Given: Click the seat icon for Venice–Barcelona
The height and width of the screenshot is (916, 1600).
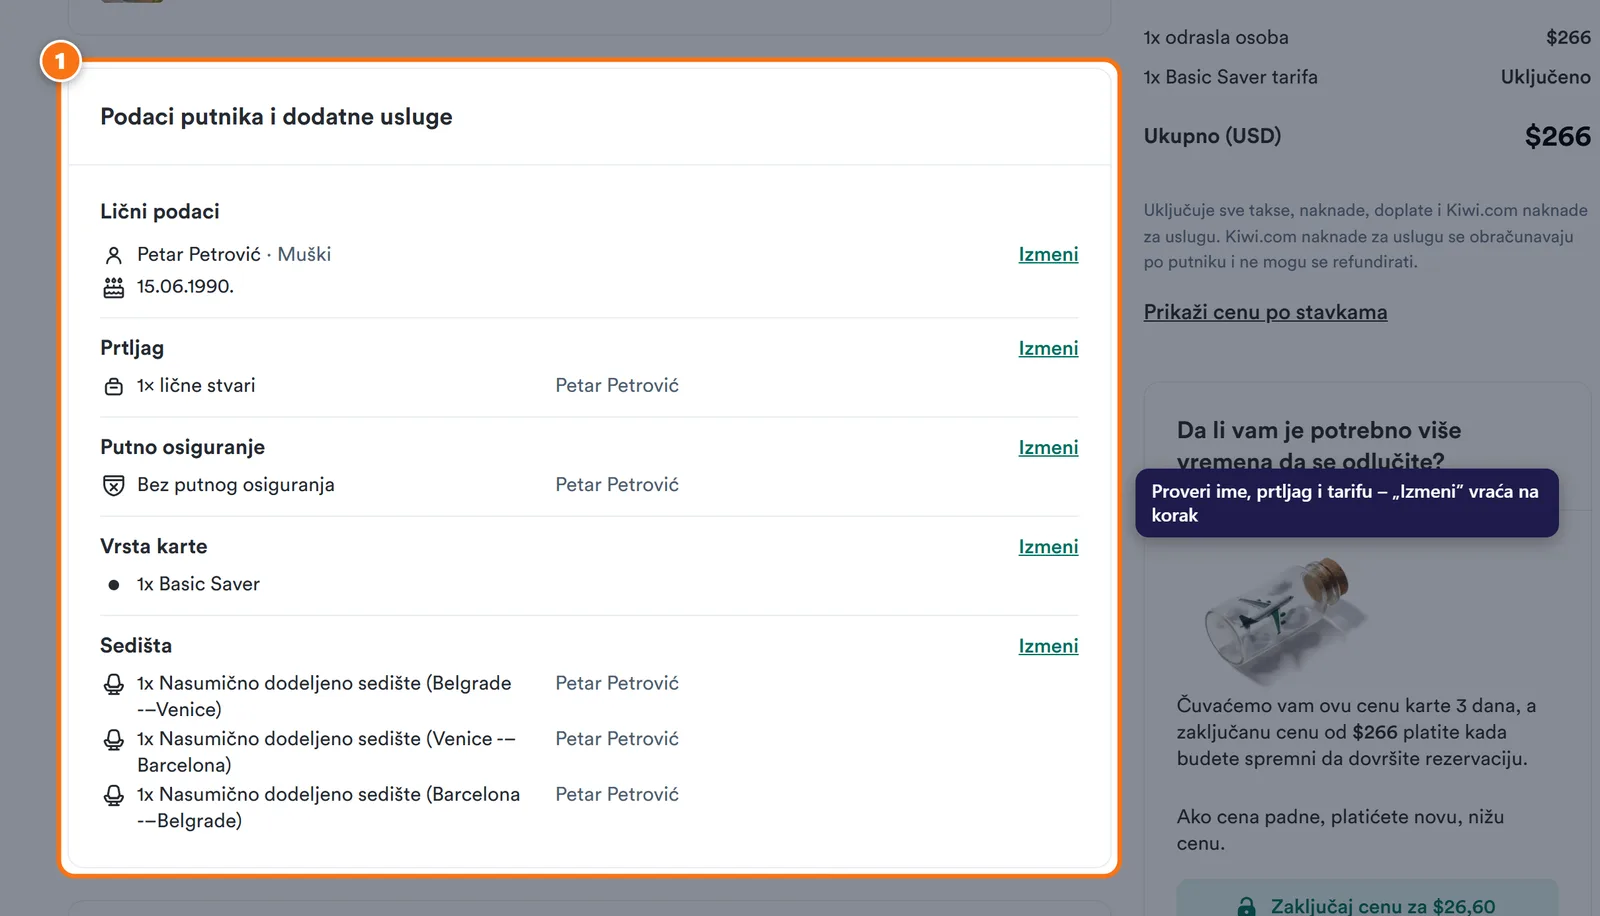Looking at the screenshot, I should pos(114,739).
